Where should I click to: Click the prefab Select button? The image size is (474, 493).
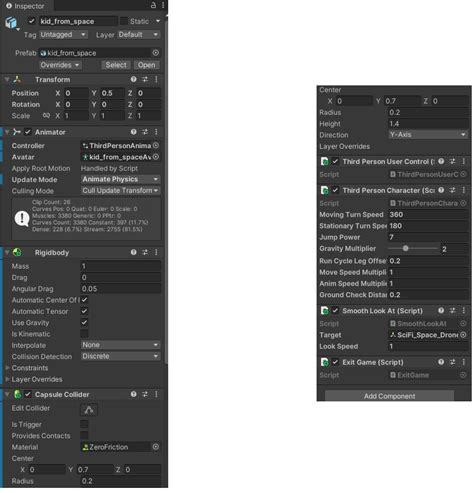tap(116, 65)
